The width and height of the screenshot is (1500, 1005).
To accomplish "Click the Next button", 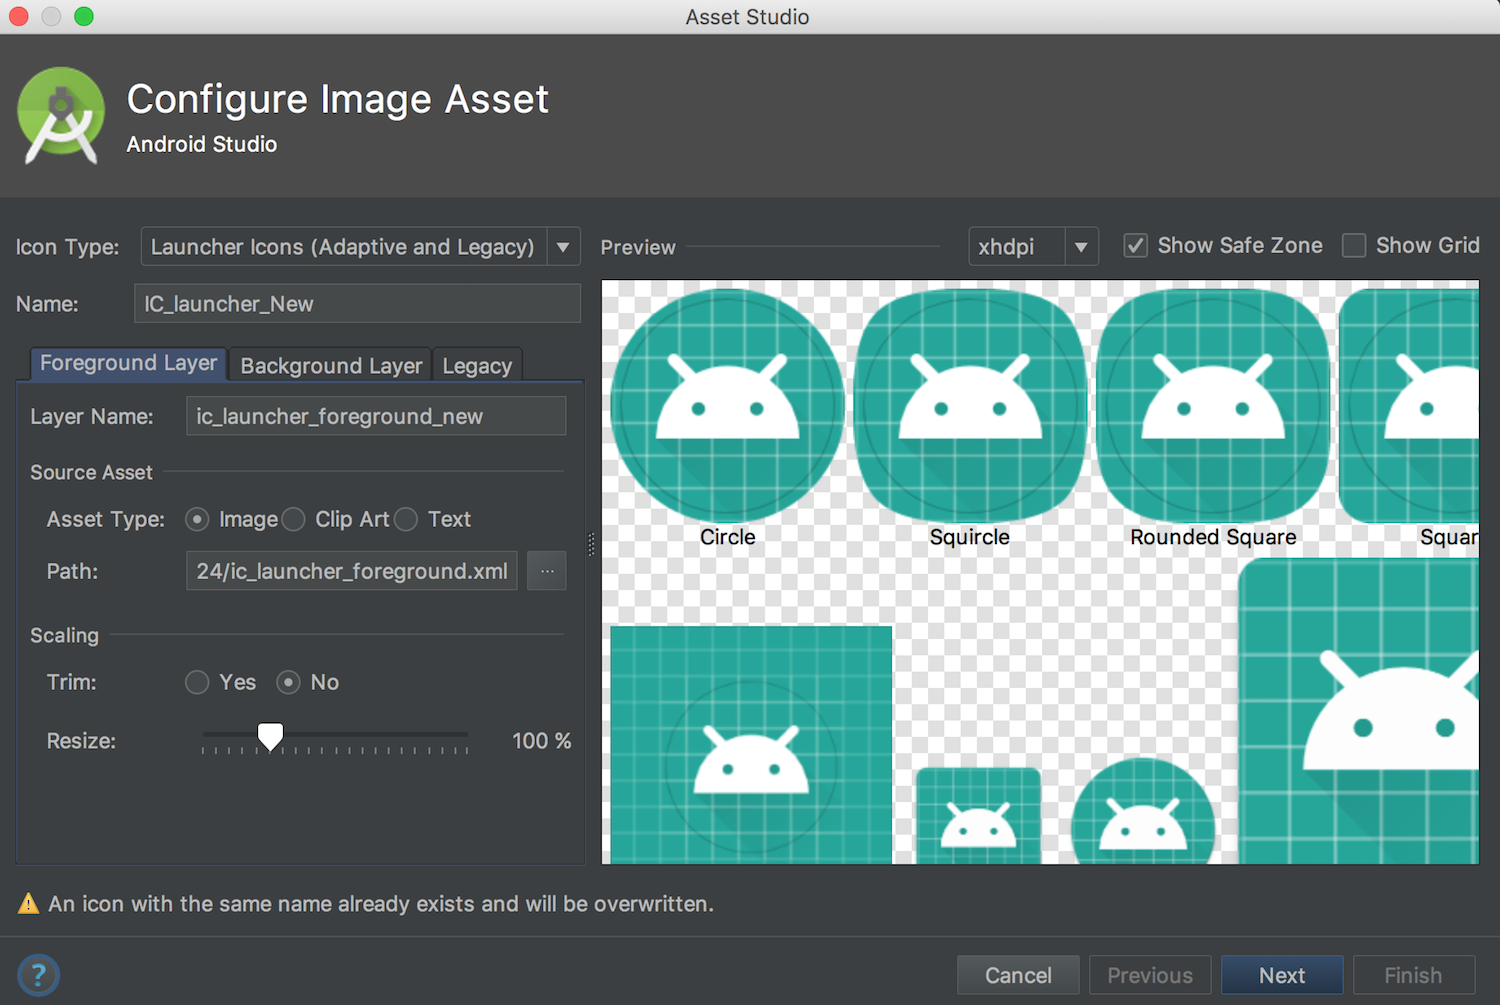I will (x=1282, y=975).
